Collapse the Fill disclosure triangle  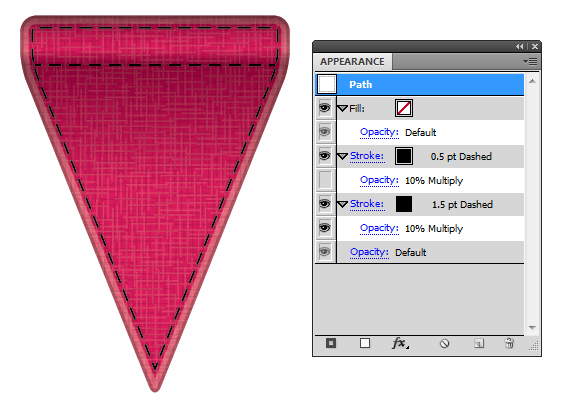[342, 108]
